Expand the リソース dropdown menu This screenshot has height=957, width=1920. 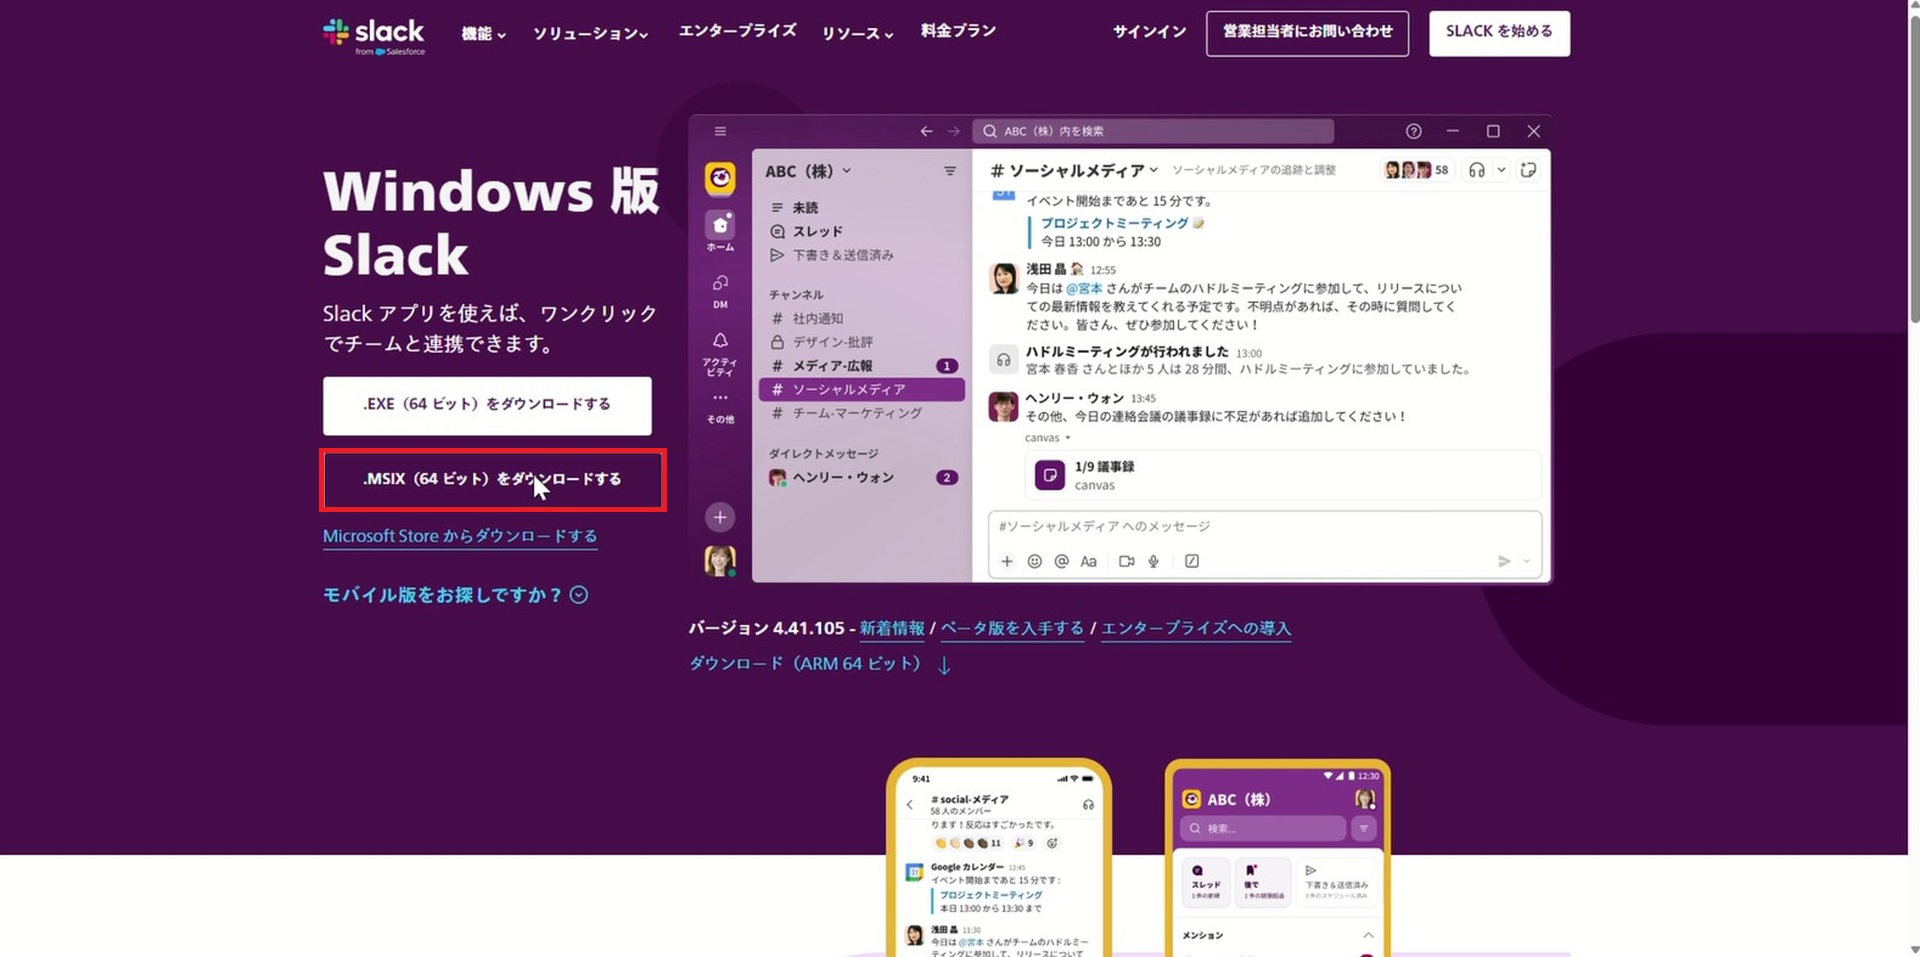click(857, 33)
